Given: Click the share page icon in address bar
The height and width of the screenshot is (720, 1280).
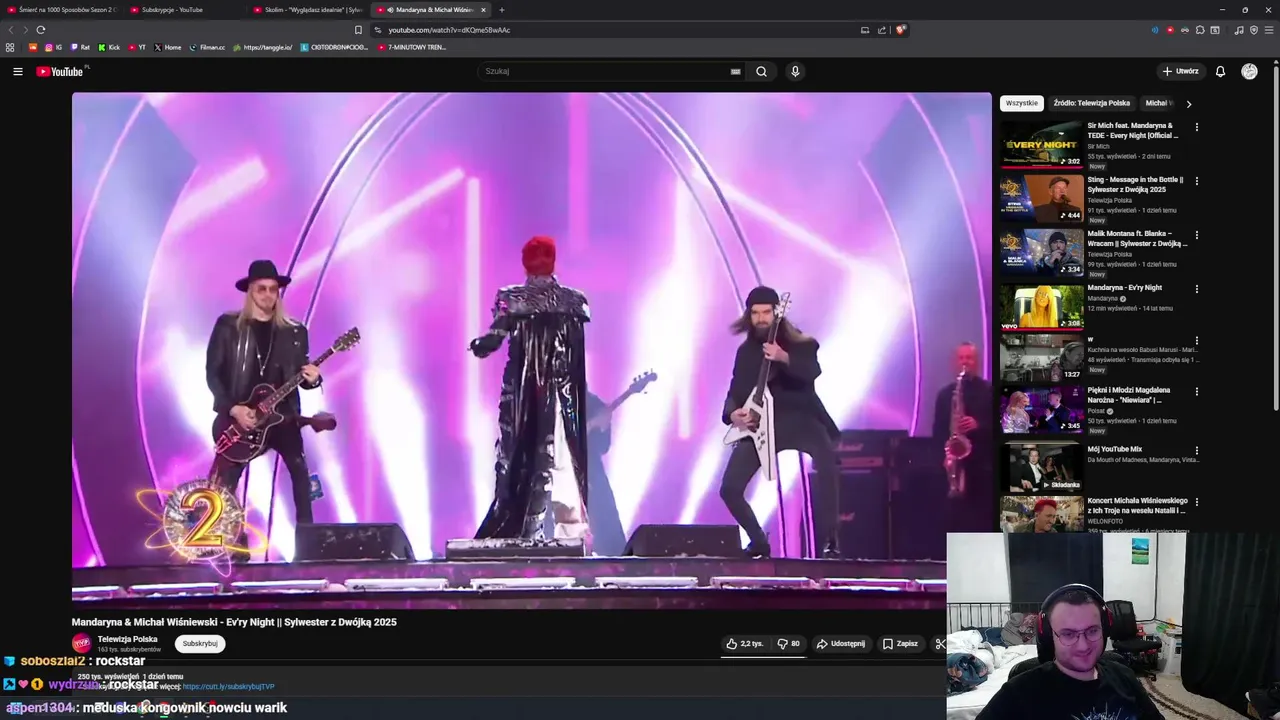Looking at the screenshot, I should tap(882, 30).
